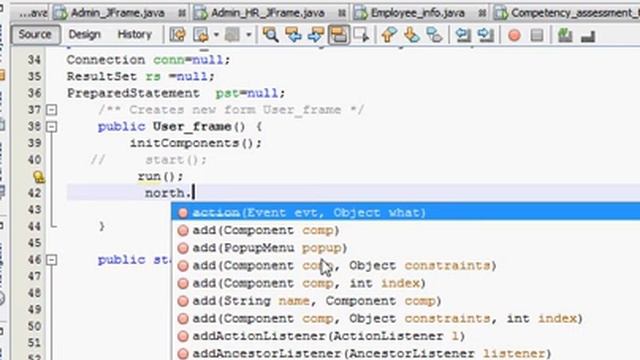Select action(Event evt, Object what) completion
The width and height of the screenshot is (640, 360).
click(406, 213)
